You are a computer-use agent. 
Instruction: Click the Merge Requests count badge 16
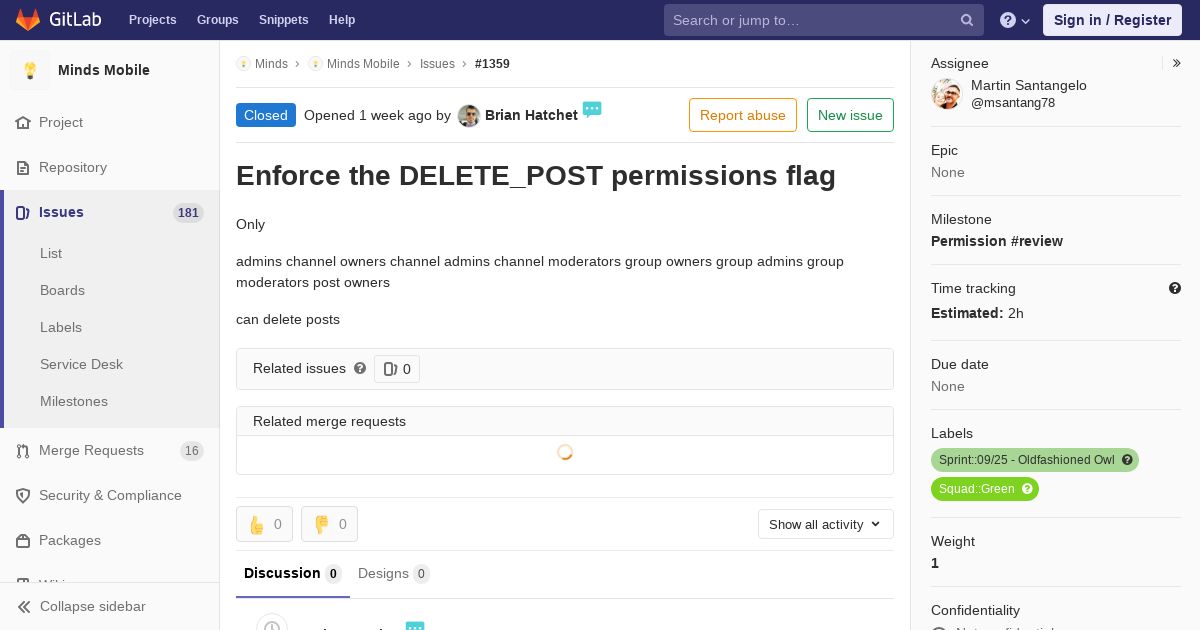(192, 451)
